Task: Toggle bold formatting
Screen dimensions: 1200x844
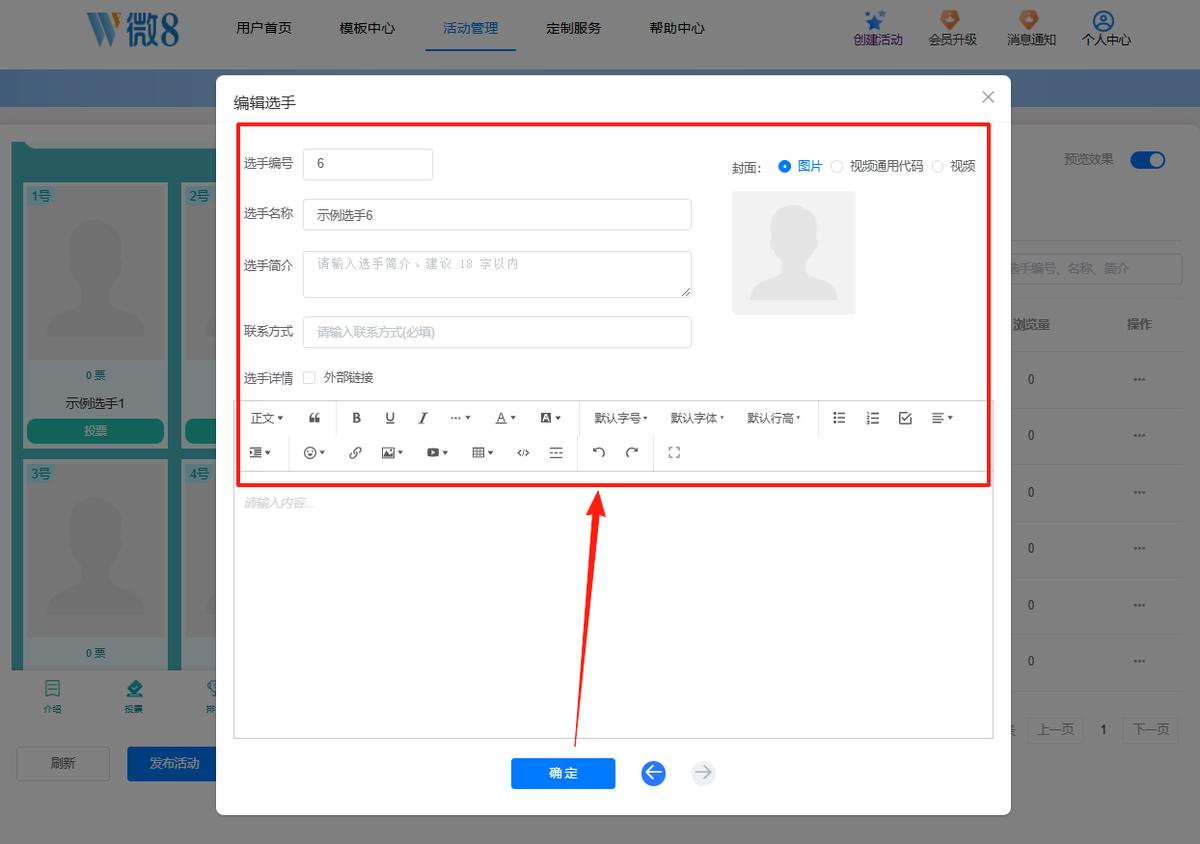Action: point(356,418)
